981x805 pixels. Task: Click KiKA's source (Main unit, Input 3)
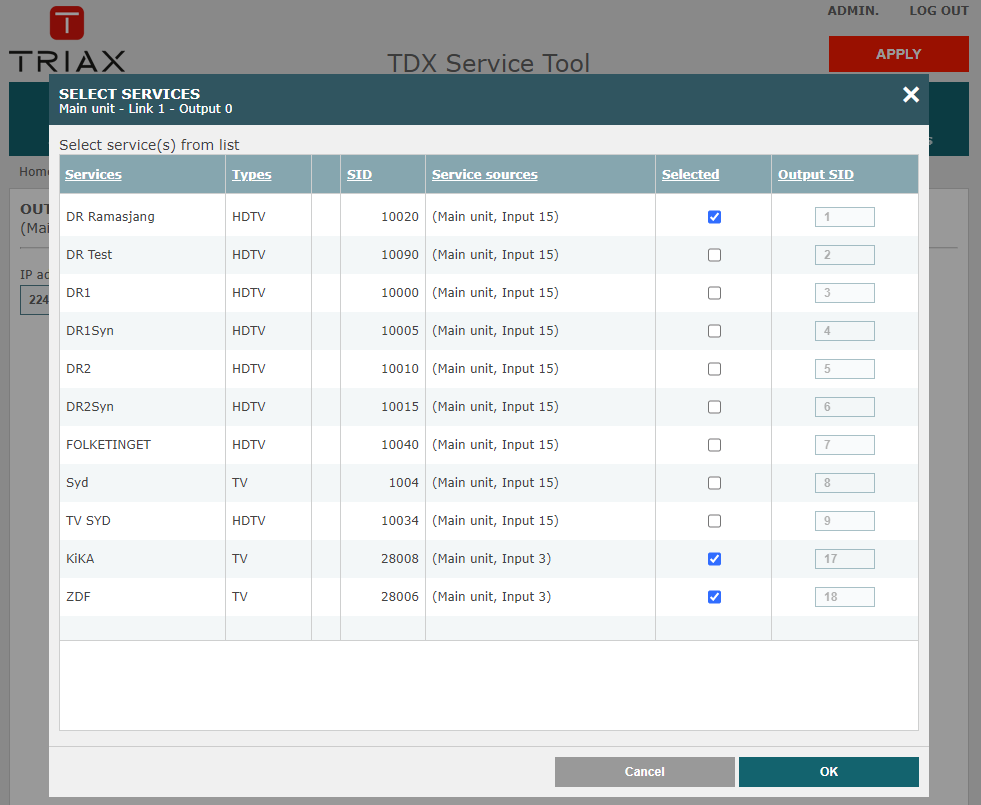click(x=491, y=559)
